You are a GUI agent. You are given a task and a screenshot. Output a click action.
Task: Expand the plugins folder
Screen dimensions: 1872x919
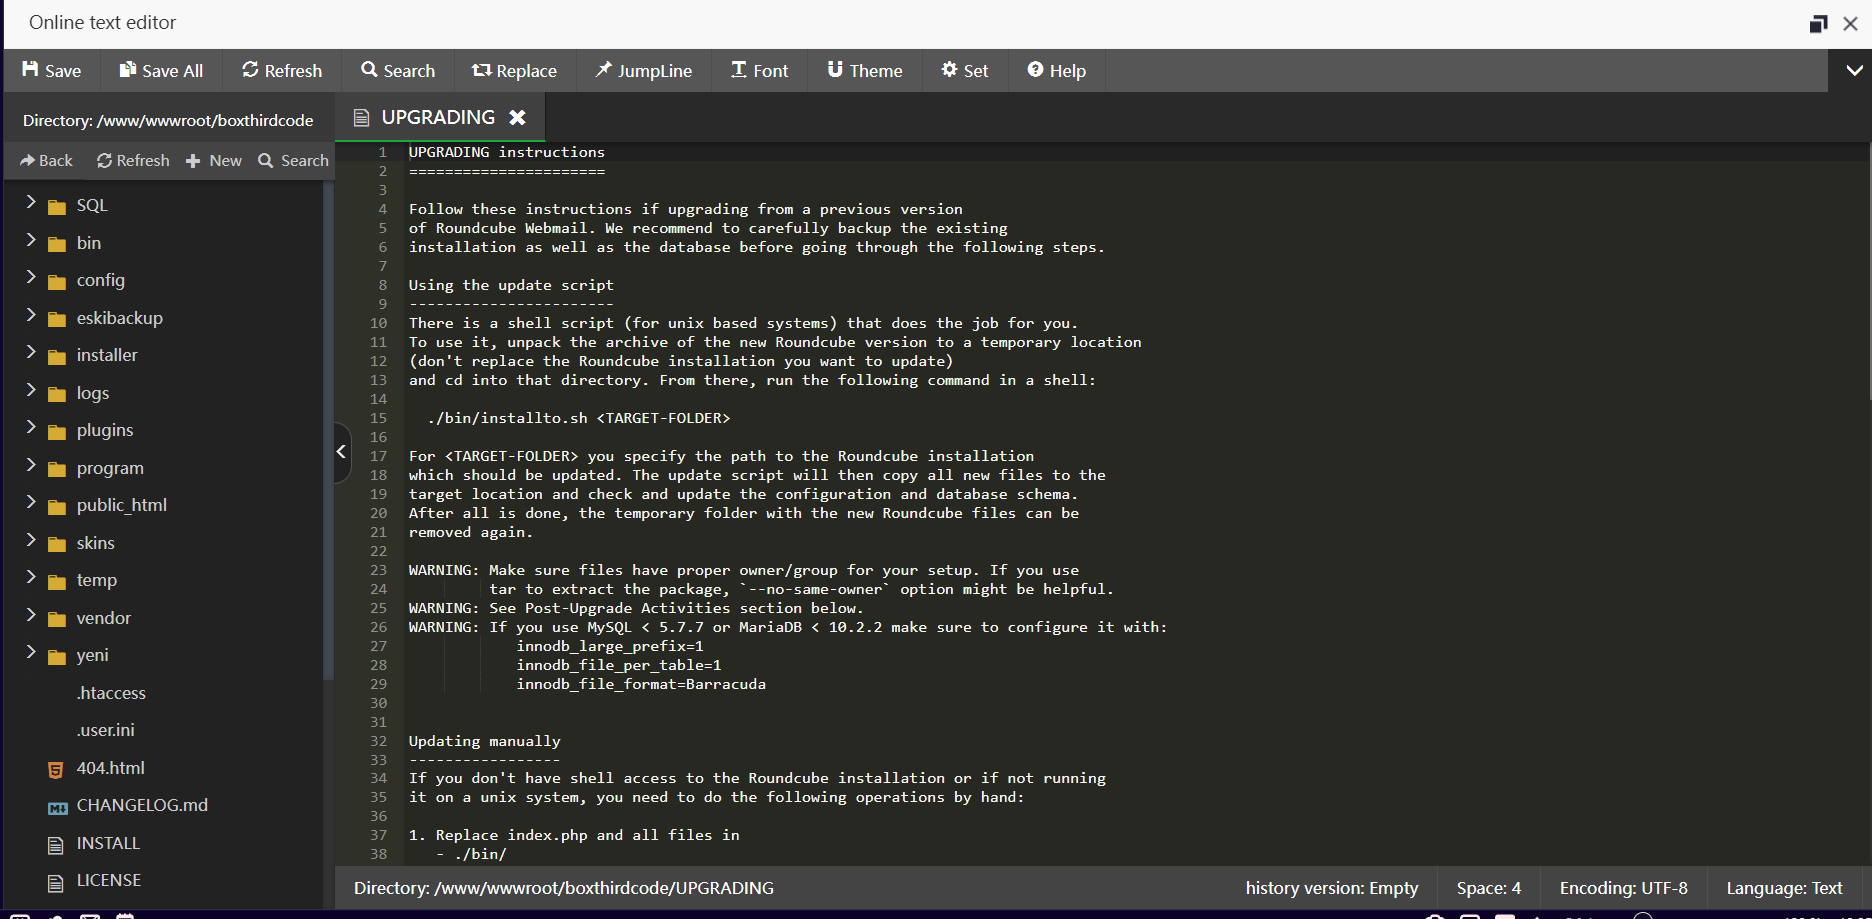click(x=31, y=428)
